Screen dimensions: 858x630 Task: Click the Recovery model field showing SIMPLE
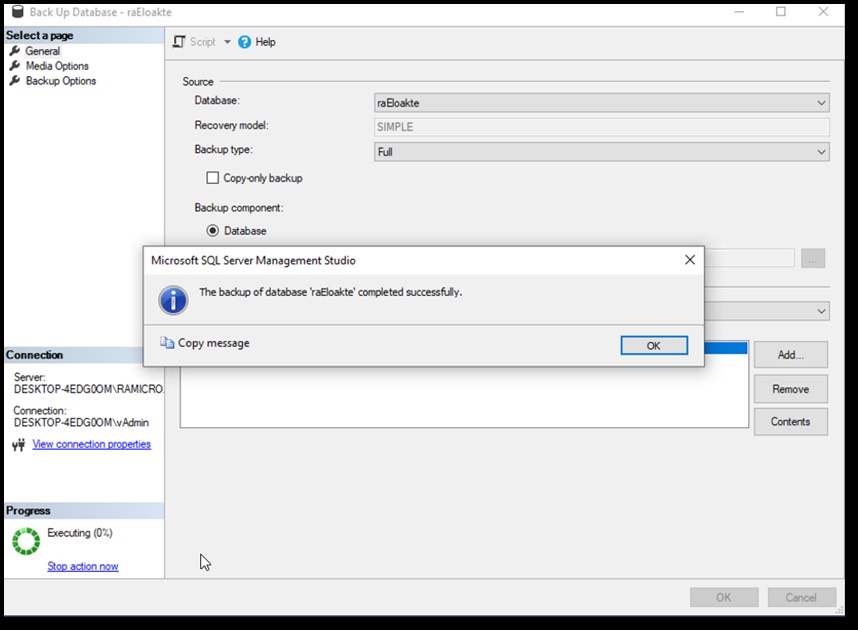[x=602, y=127]
